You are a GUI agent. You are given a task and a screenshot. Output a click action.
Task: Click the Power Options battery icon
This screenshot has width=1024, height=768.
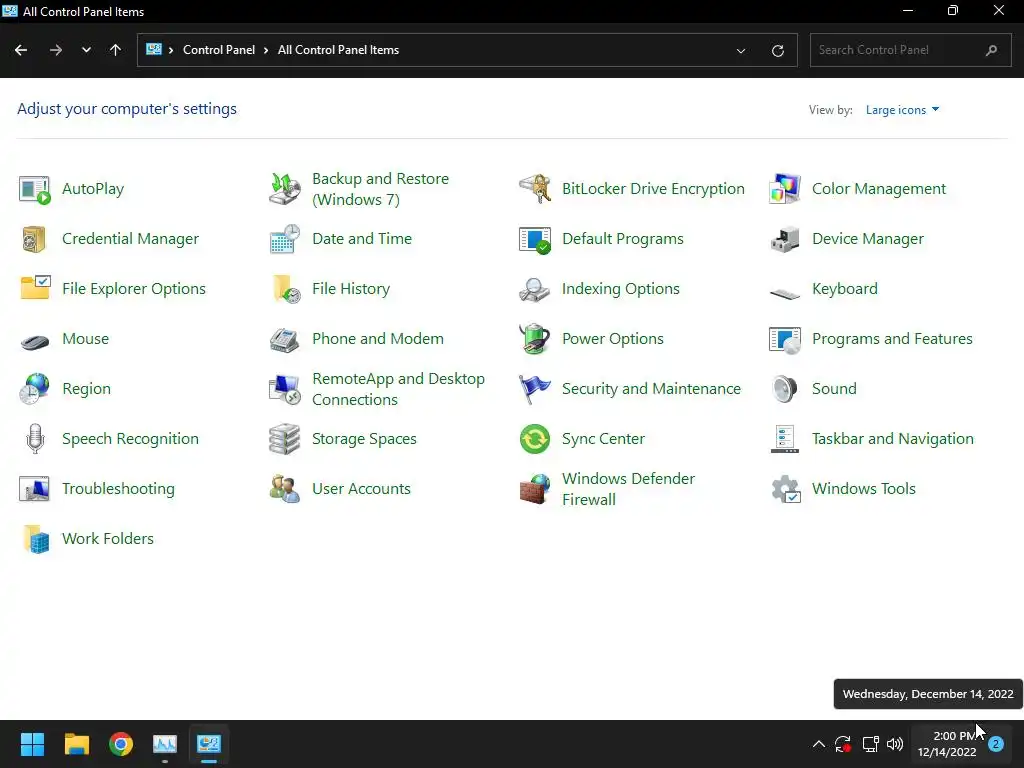535,339
